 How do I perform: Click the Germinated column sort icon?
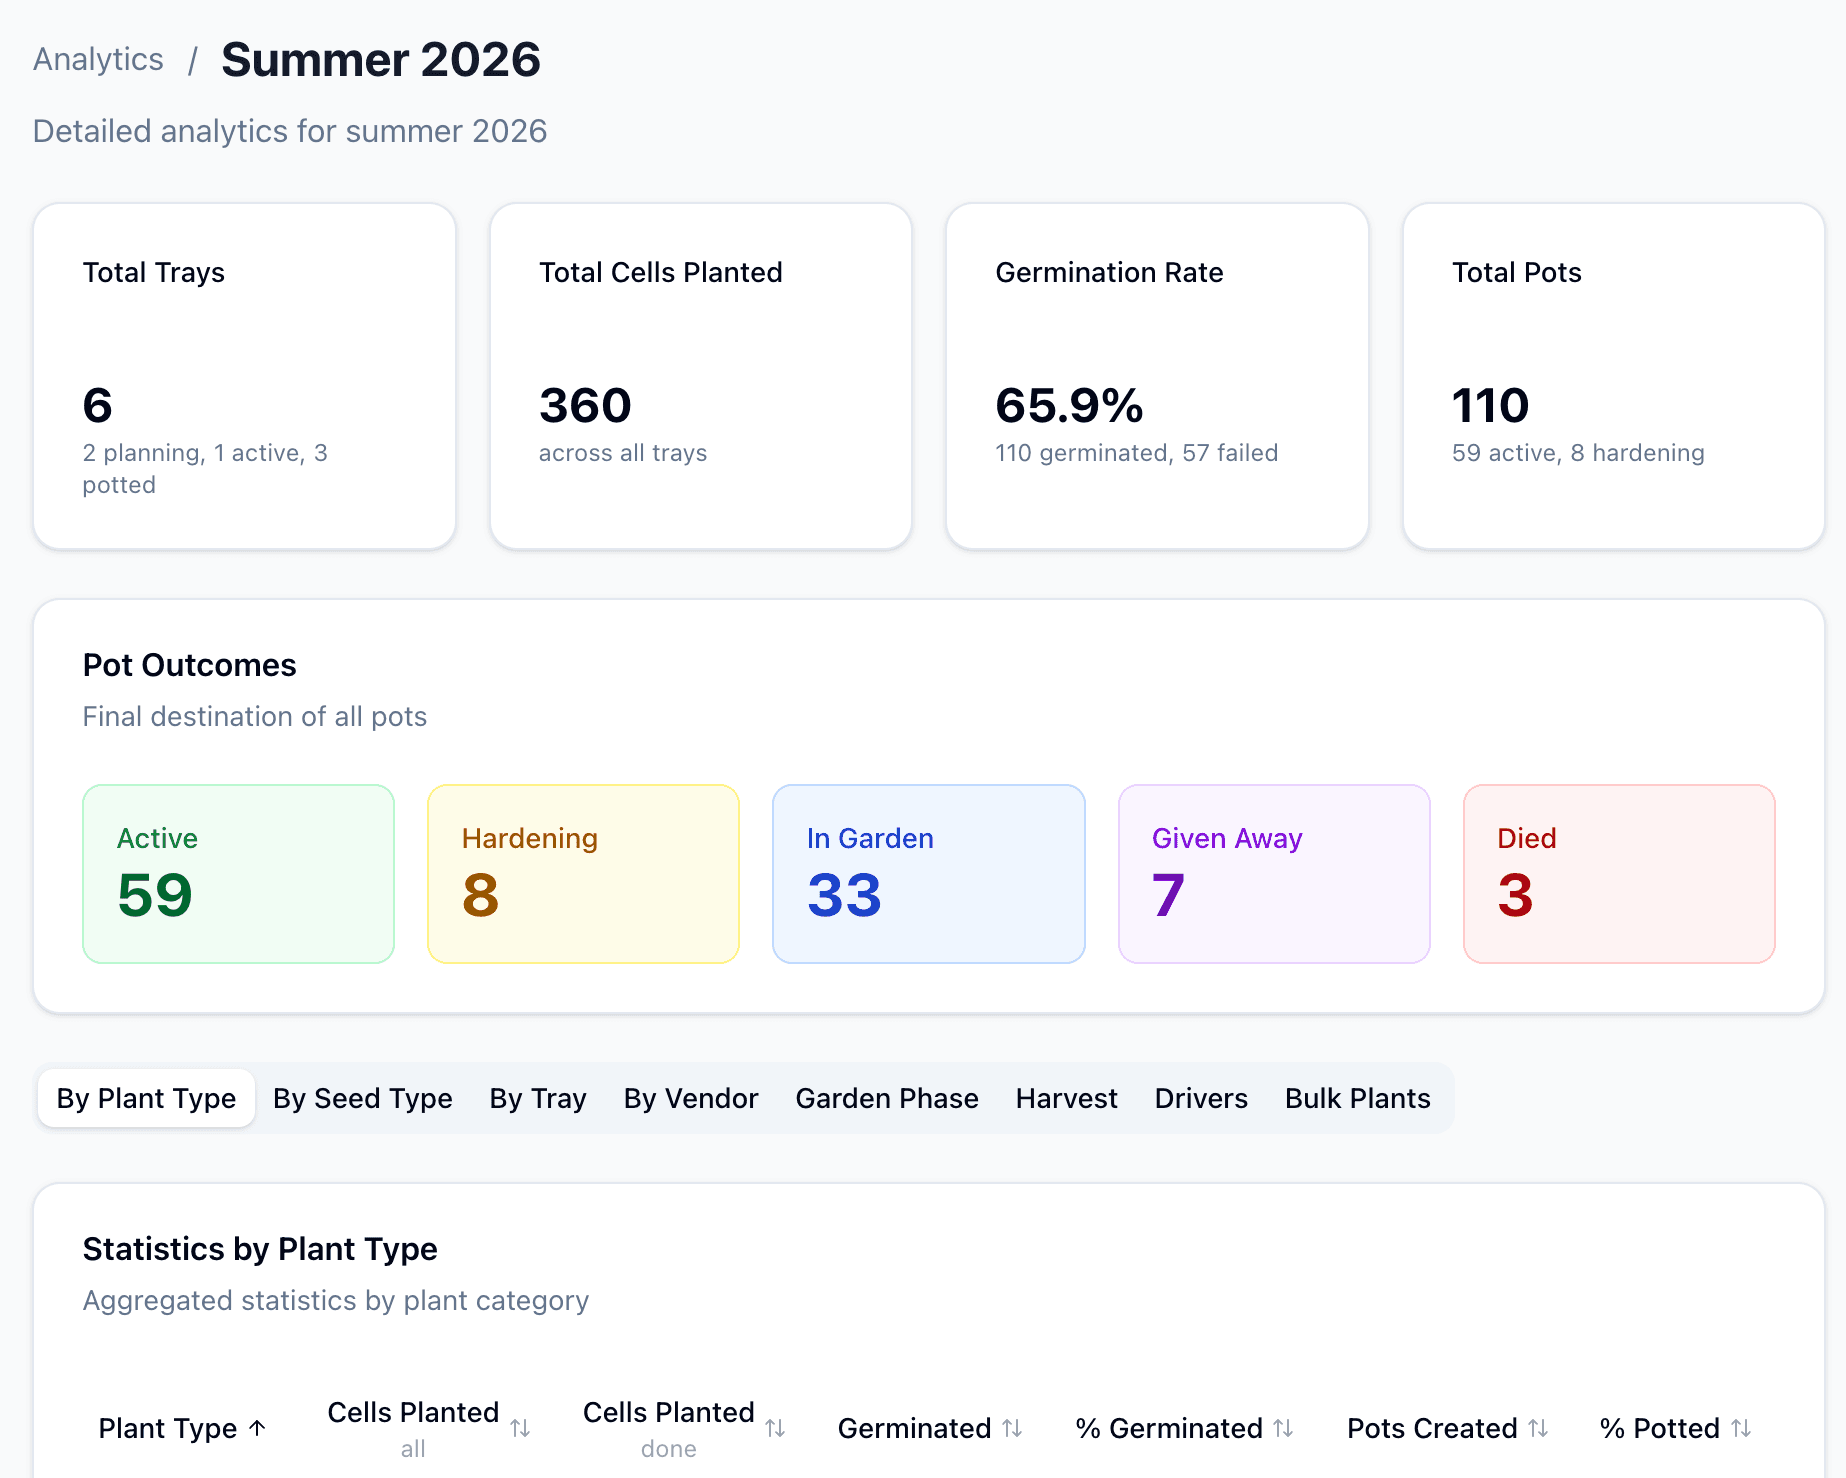coord(1012,1428)
